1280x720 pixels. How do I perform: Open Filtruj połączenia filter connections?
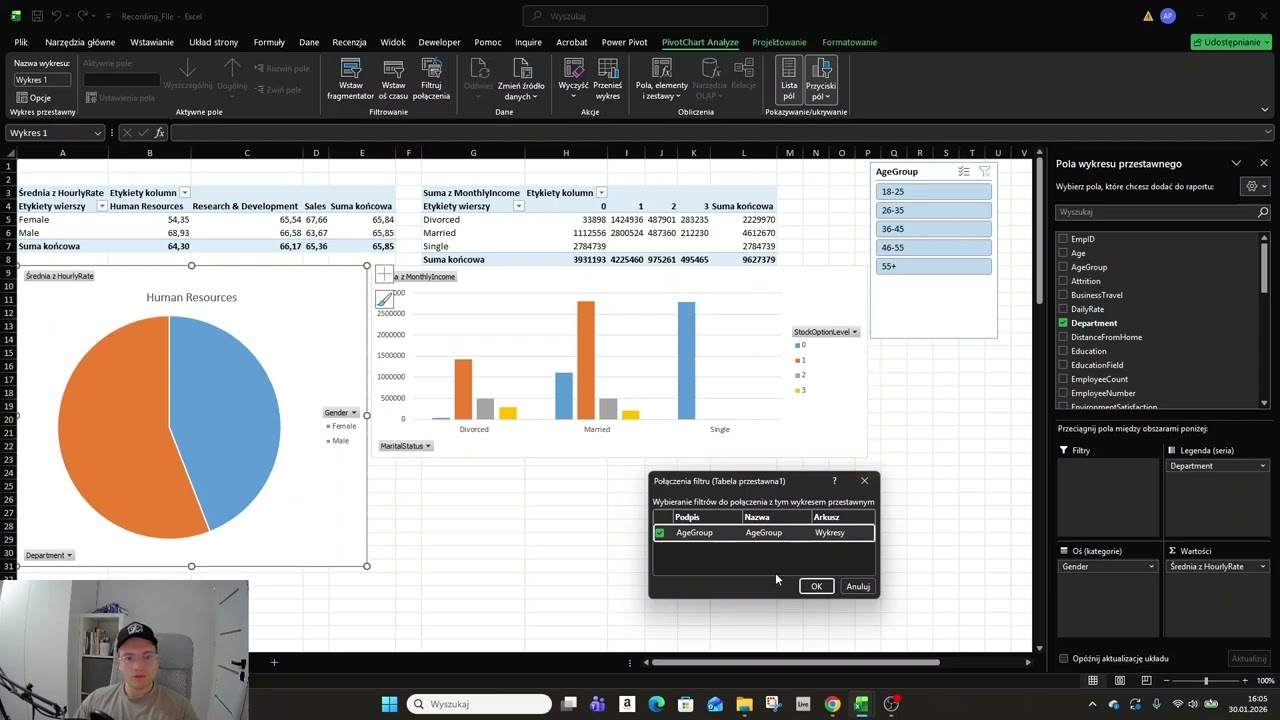click(x=431, y=79)
